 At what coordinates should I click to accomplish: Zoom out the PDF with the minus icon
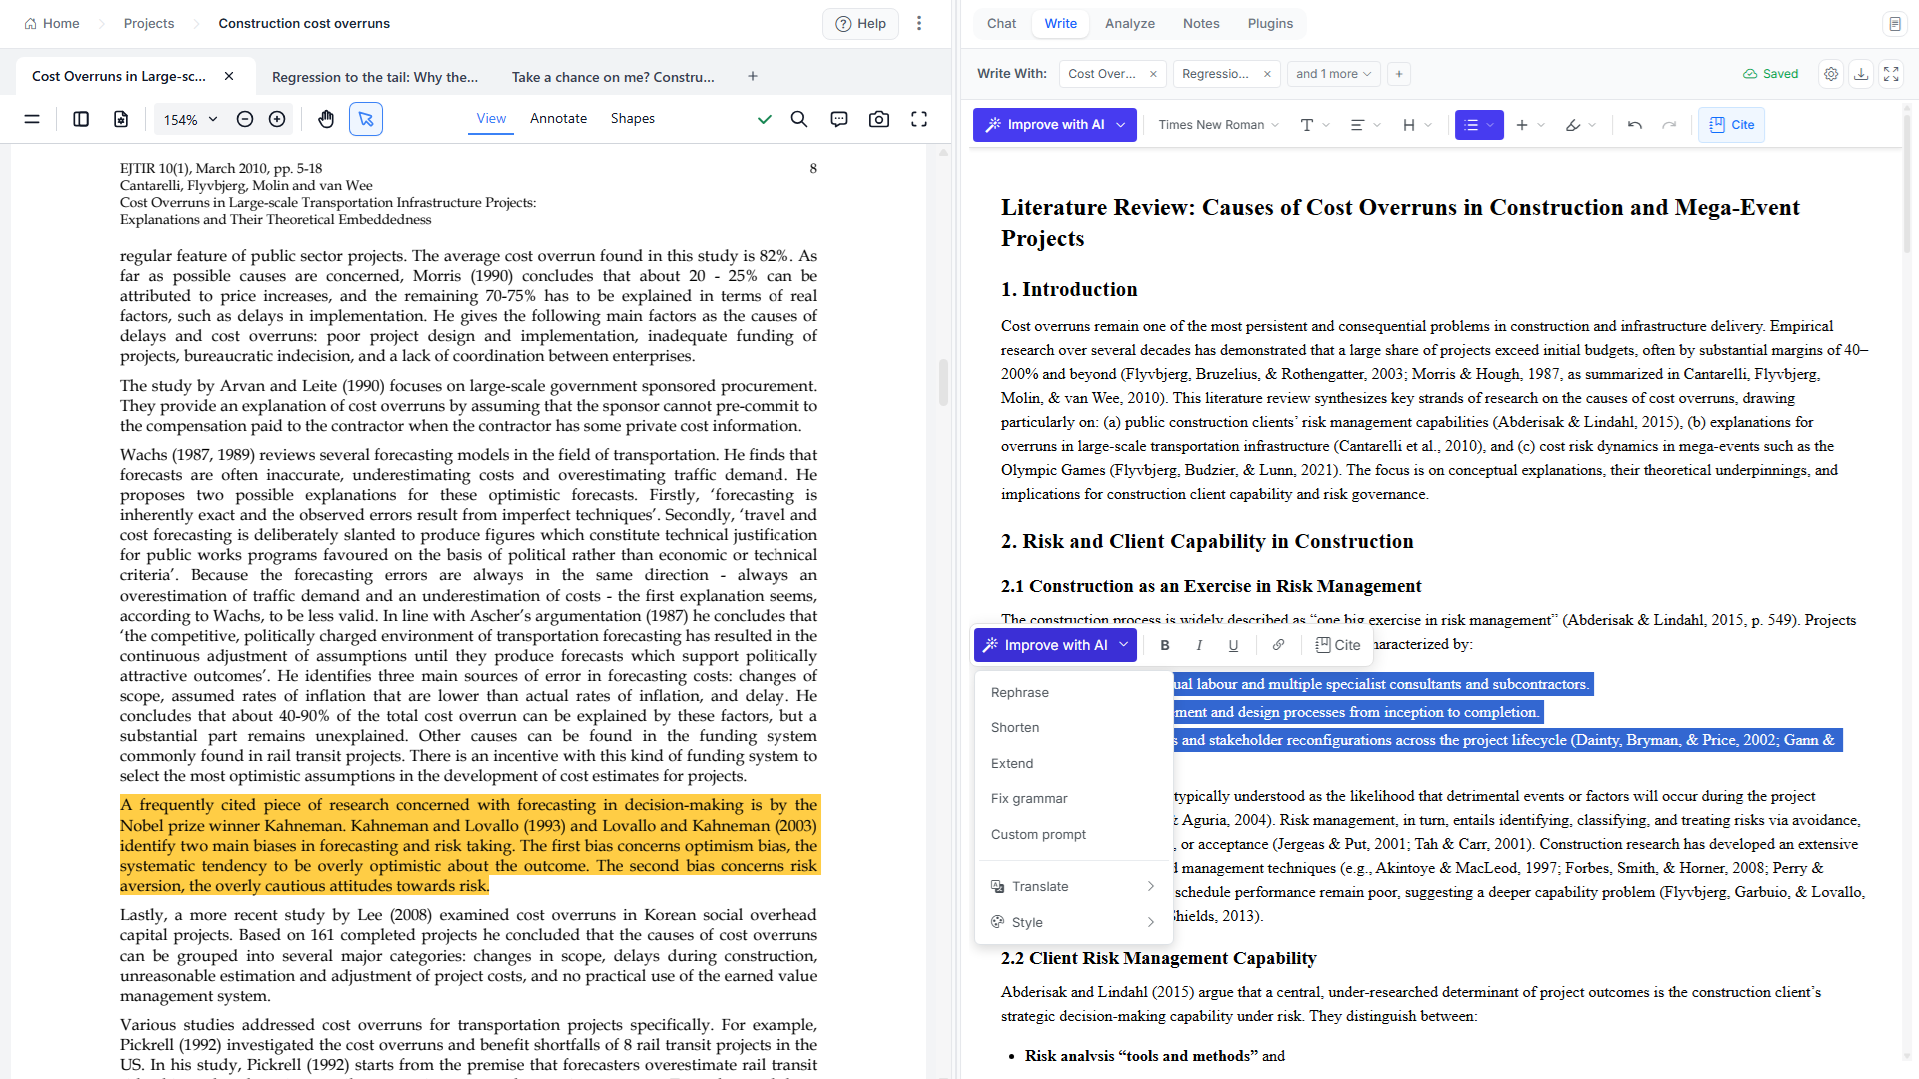245,119
